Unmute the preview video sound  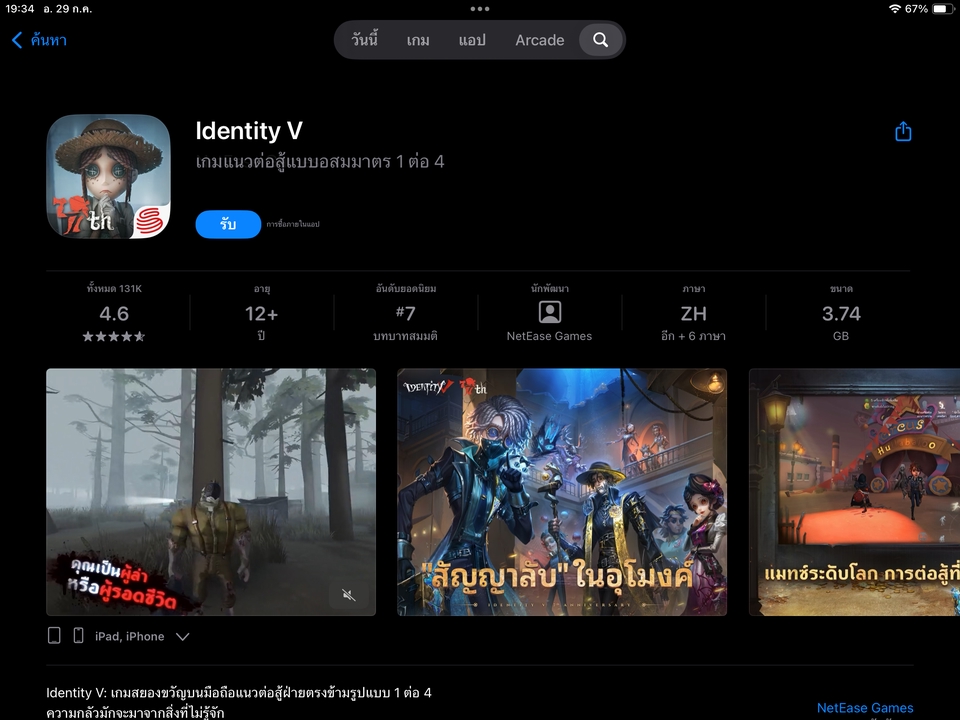(349, 595)
